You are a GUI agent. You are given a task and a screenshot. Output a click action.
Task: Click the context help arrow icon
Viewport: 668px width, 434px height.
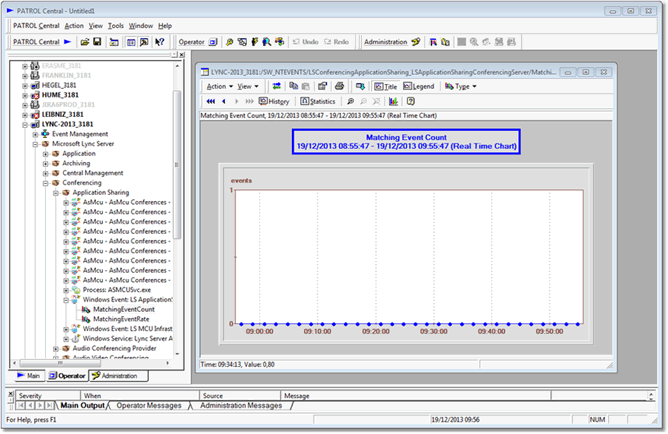point(160,43)
